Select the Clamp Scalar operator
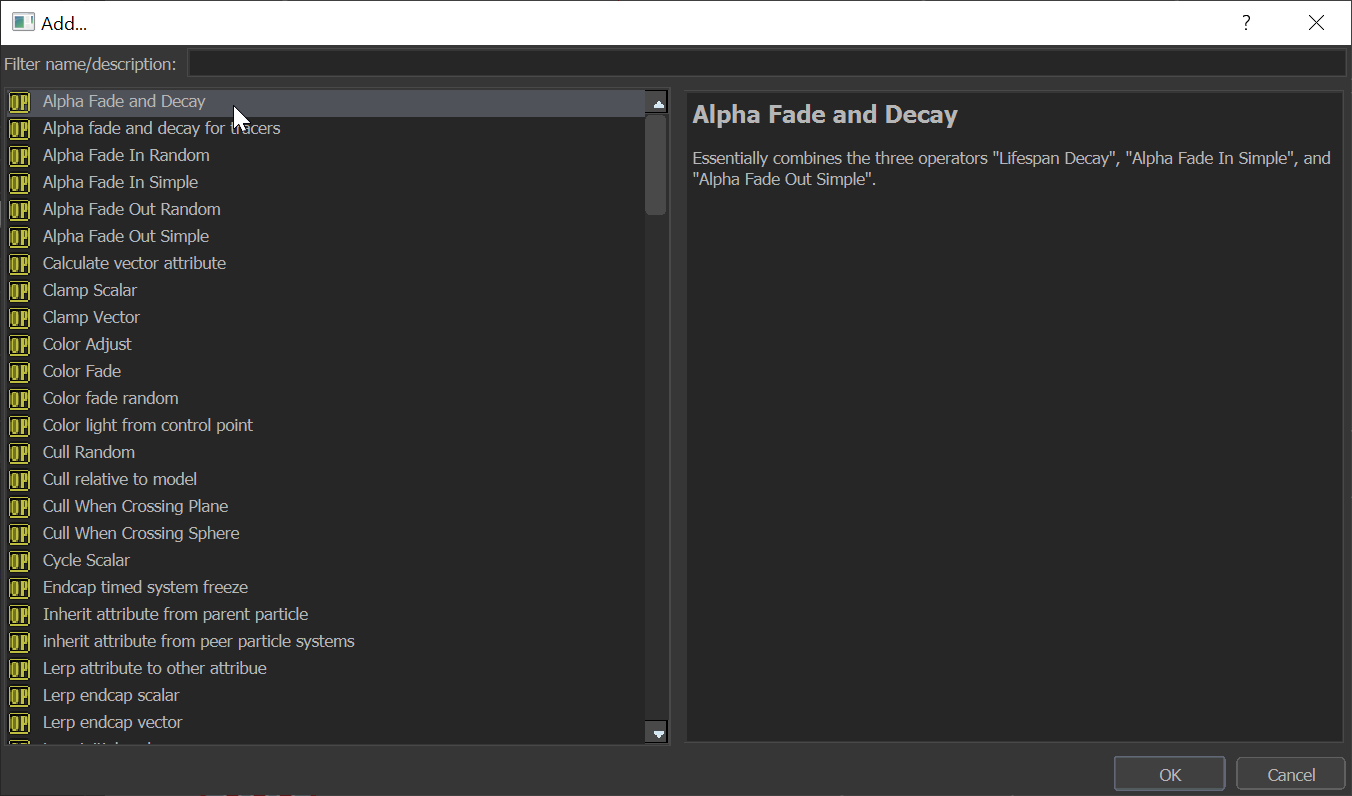 coord(326,291)
